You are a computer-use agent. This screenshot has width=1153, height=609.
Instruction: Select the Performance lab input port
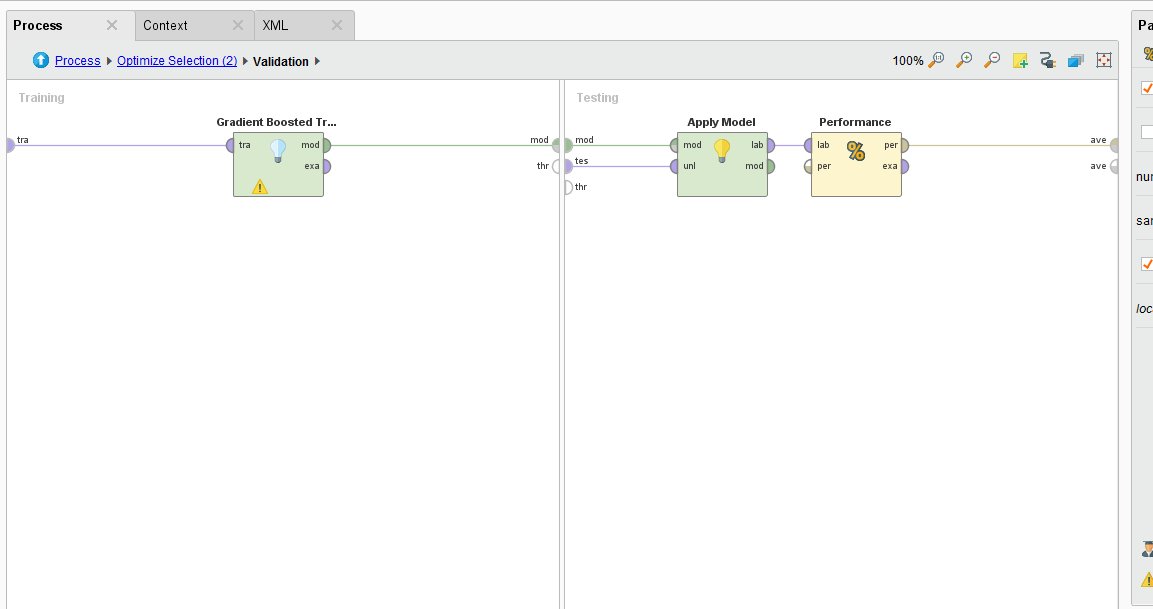pos(808,146)
